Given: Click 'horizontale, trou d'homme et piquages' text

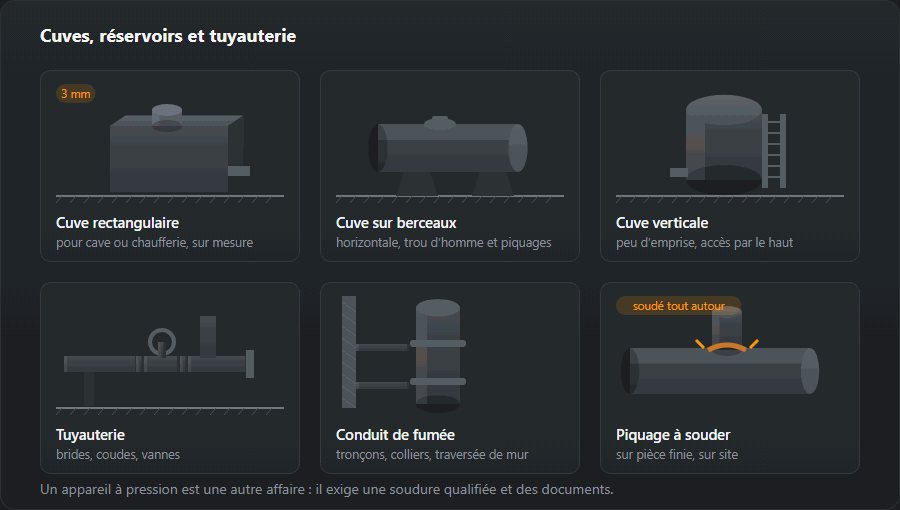Looking at the screenshot, I should click(444, 243).
